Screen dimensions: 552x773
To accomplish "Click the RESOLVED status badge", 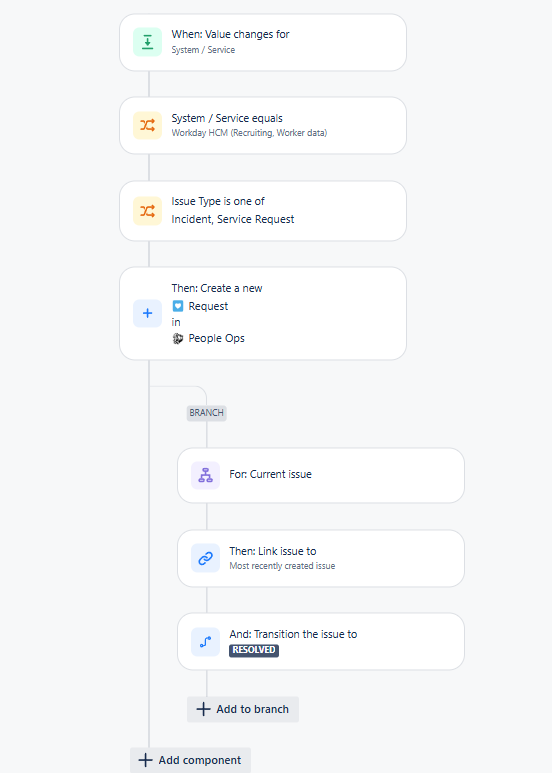I will click(254, 650).
